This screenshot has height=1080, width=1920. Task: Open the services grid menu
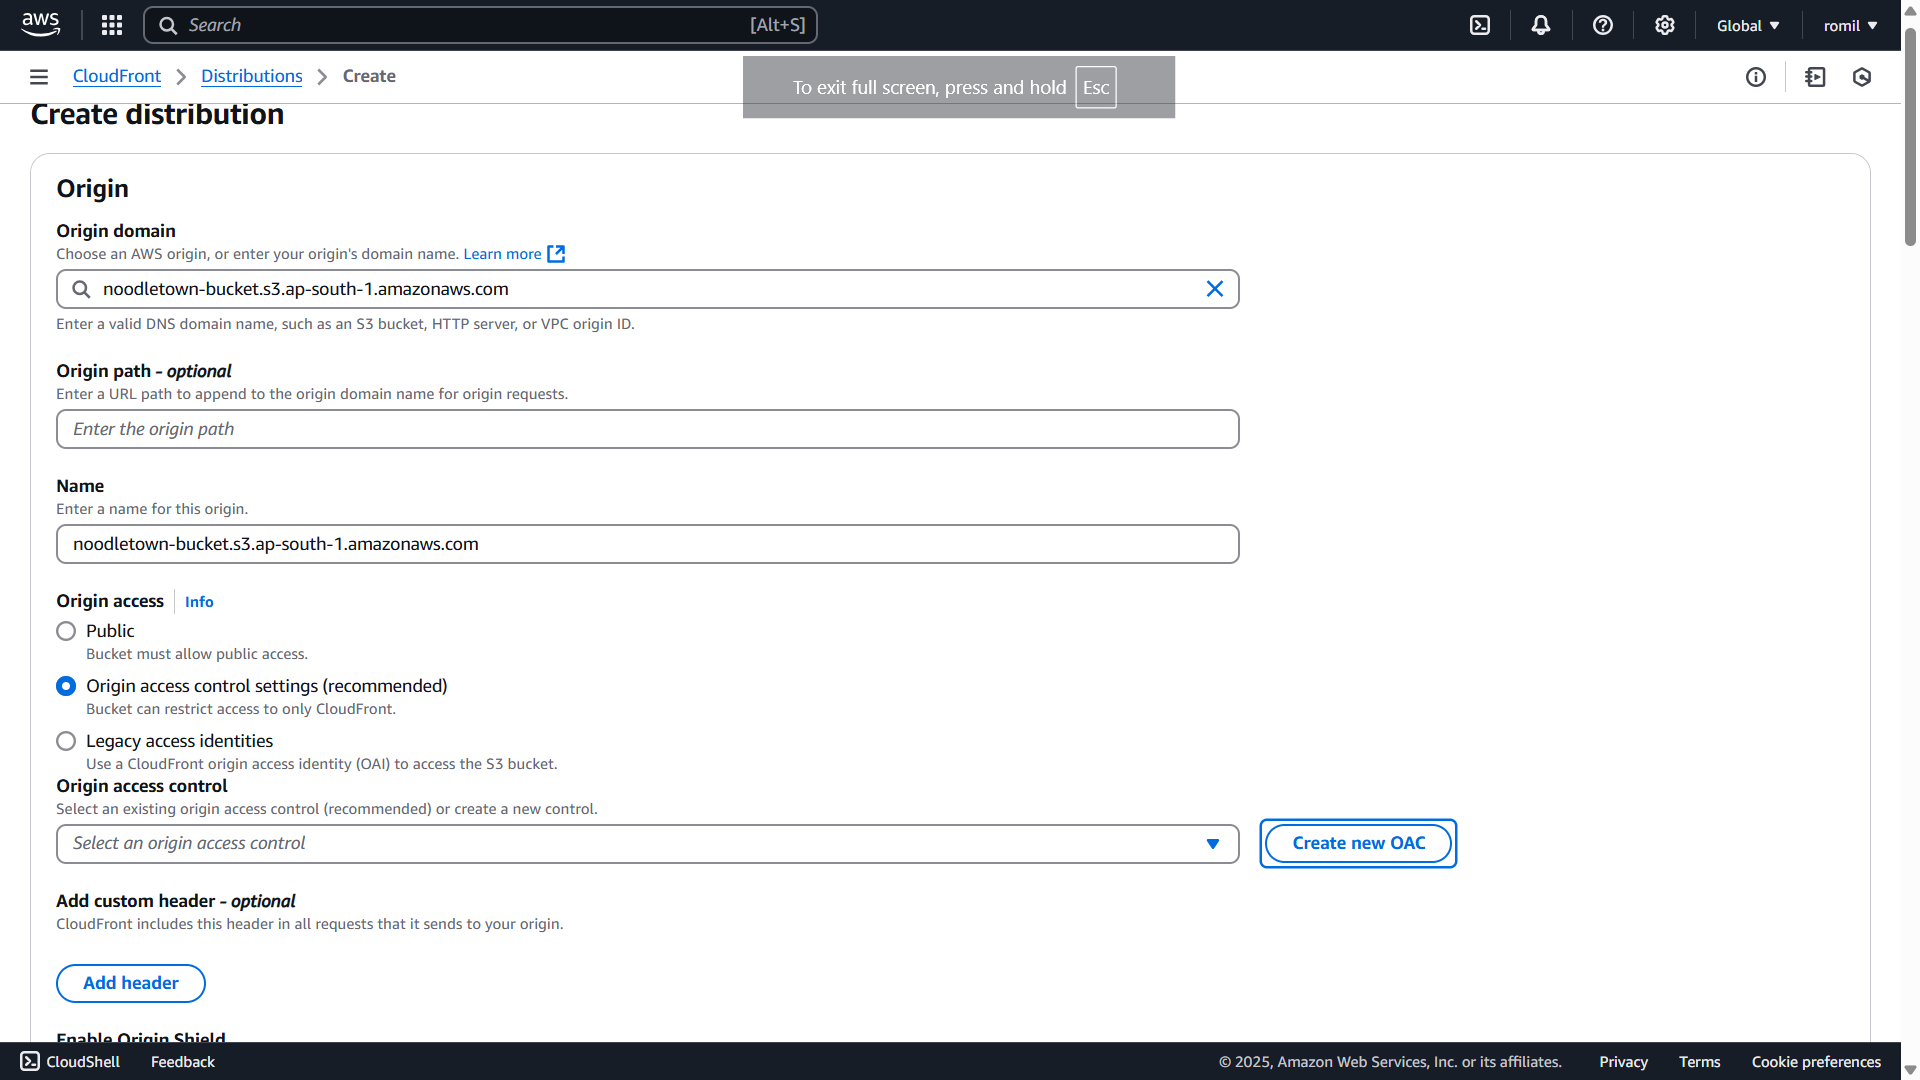[x=112, y=25]
